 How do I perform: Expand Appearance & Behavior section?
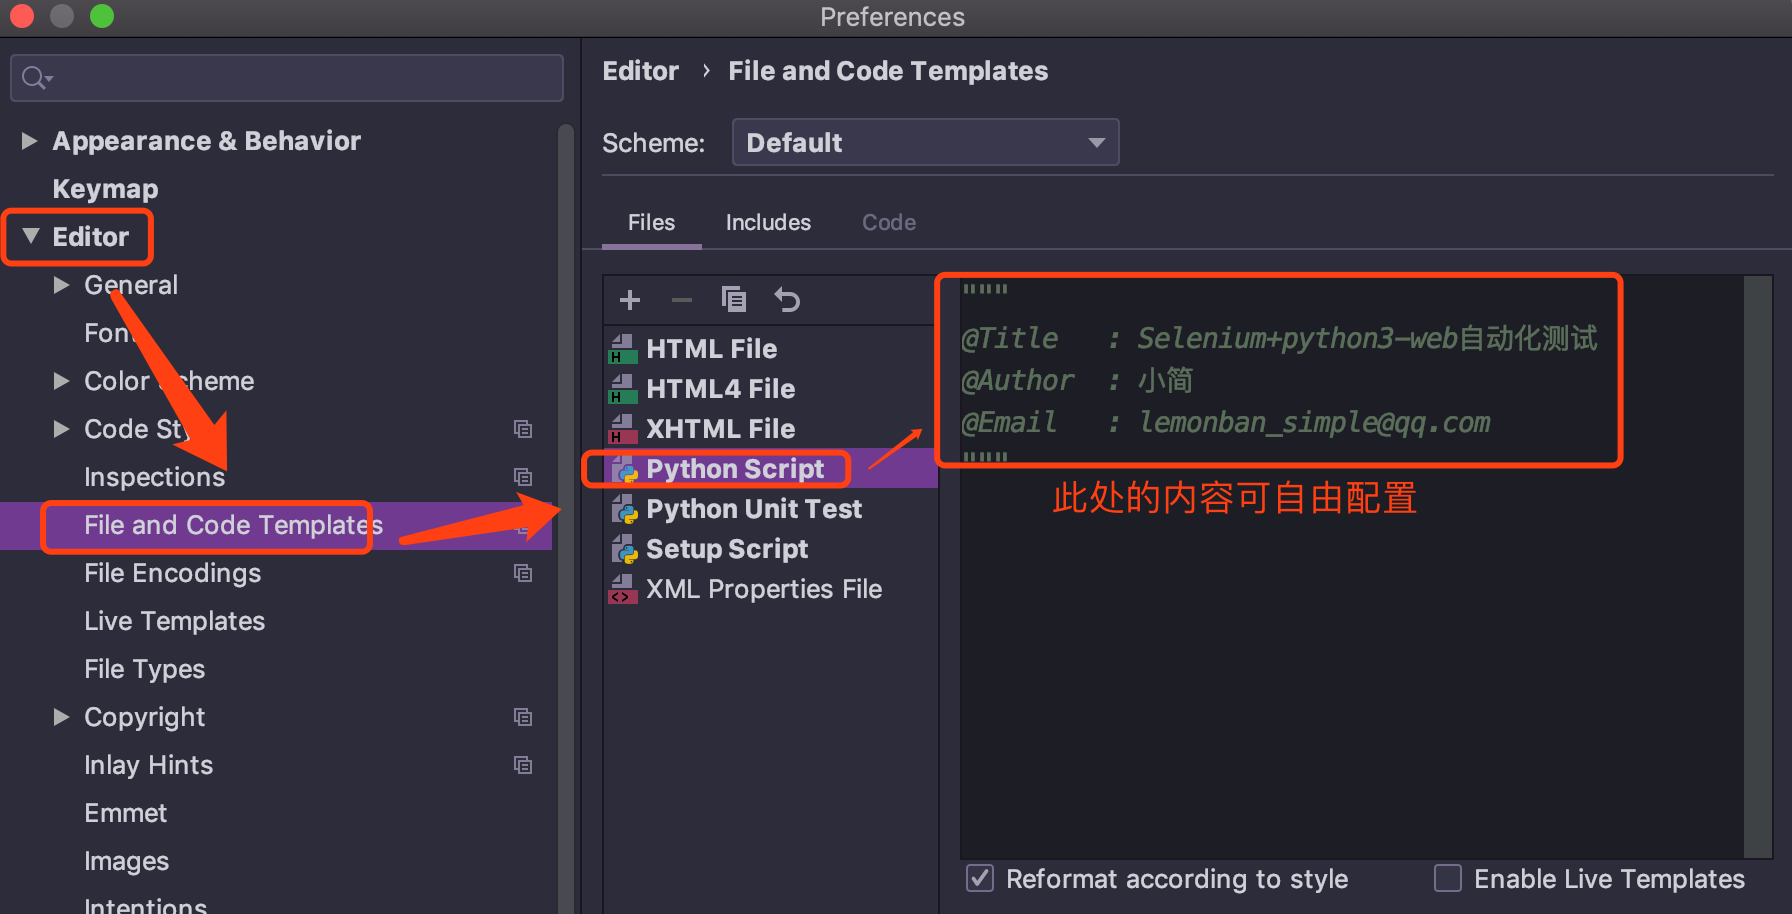point(30,141)
